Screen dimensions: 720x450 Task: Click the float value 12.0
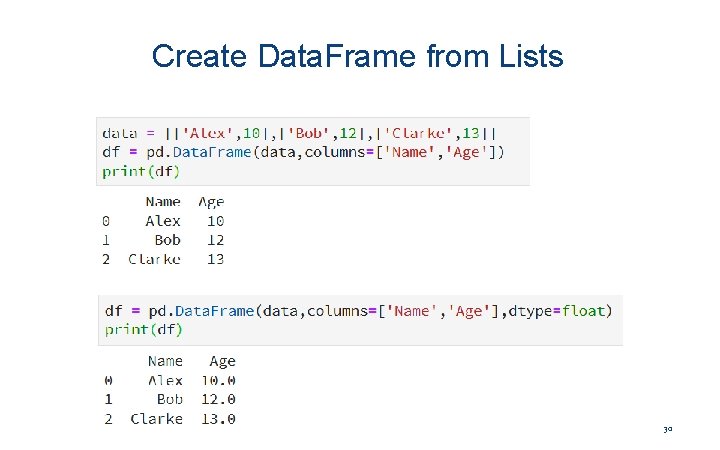tap(218, 399)
